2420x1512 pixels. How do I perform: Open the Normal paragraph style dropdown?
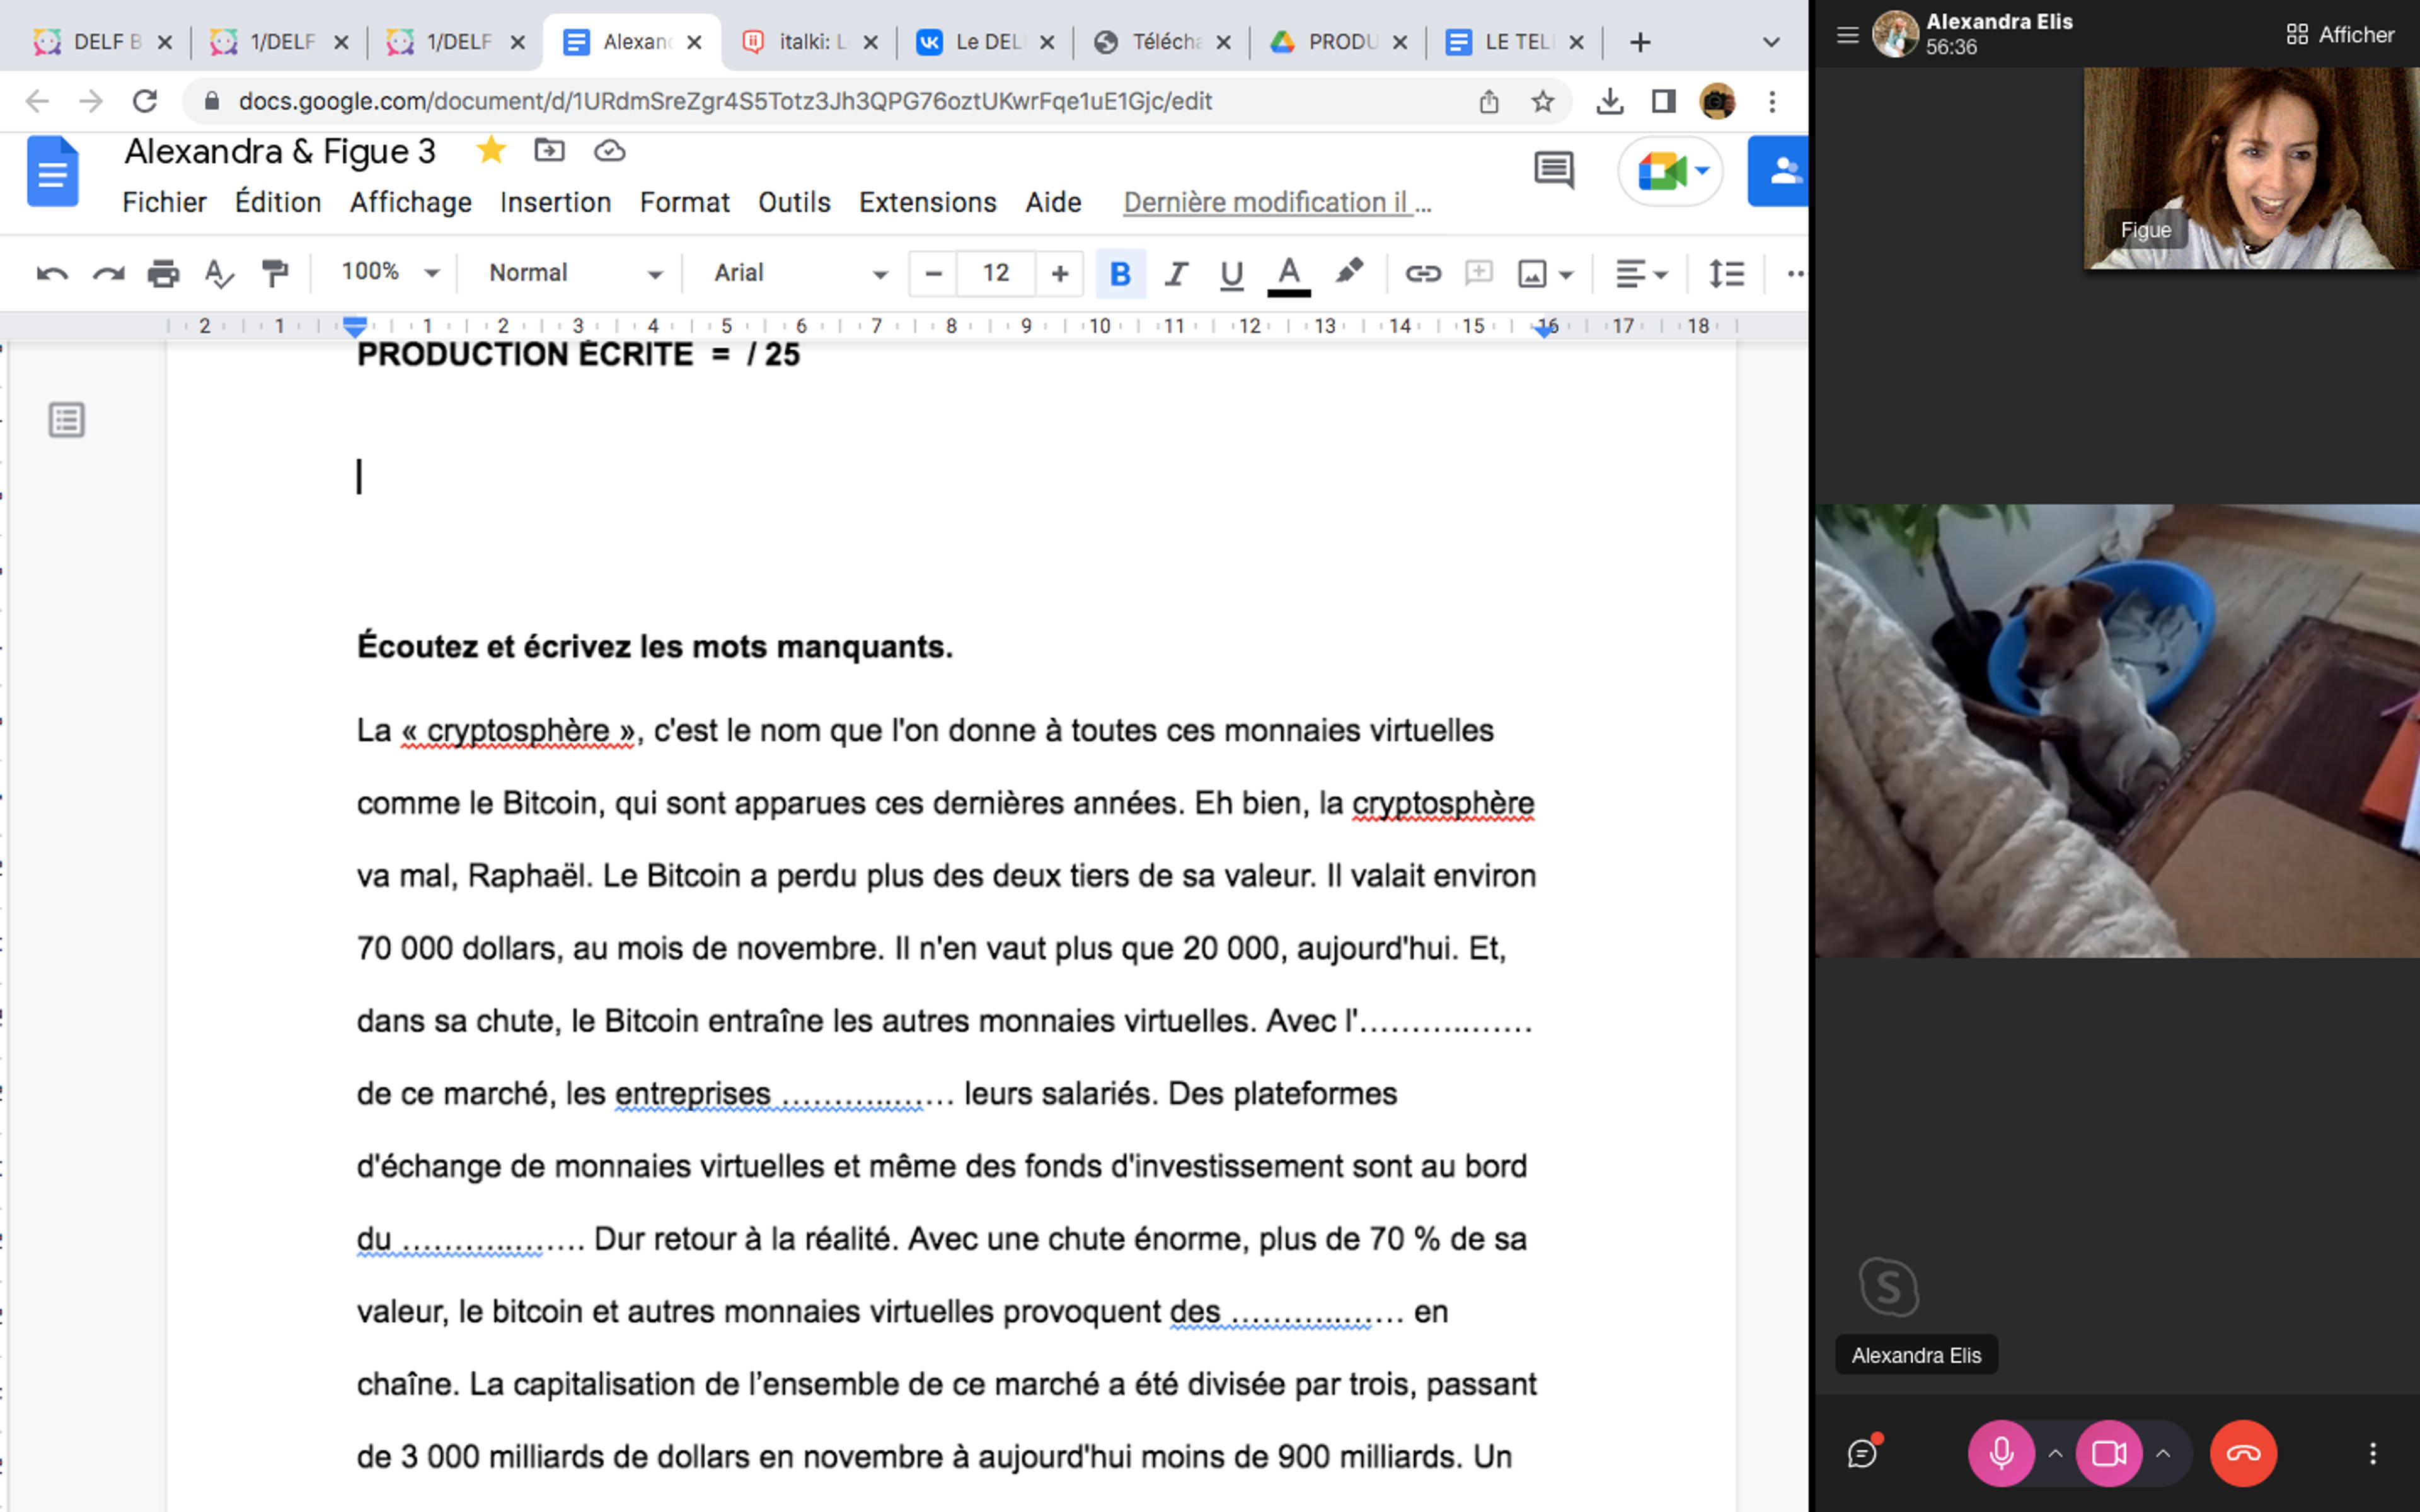[575, 272]
